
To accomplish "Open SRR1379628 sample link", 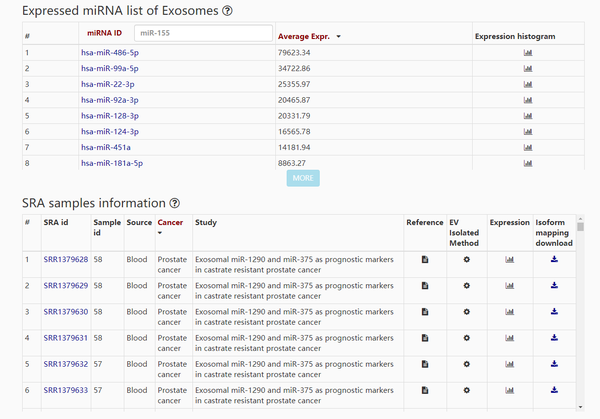I will (65, 260).
